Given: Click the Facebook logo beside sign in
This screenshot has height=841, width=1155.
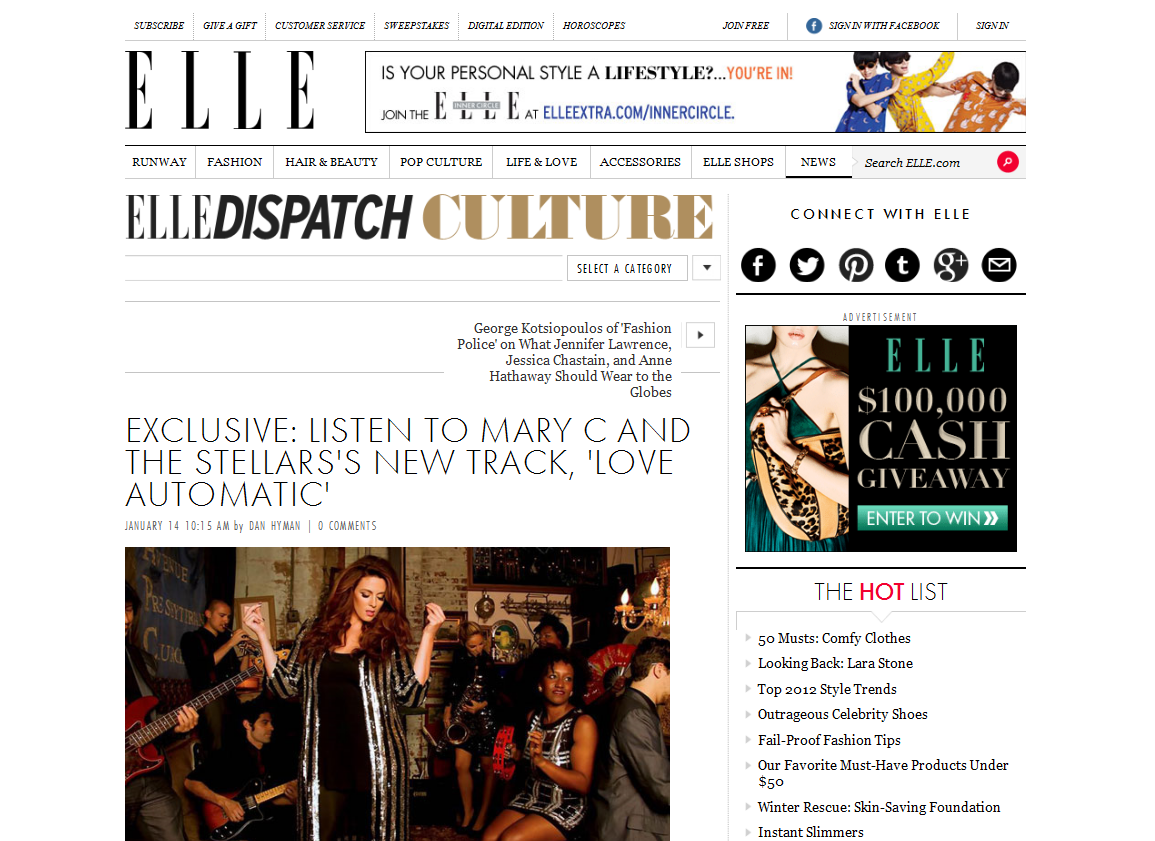Looking at the screenshot, I should pos(813,26).
